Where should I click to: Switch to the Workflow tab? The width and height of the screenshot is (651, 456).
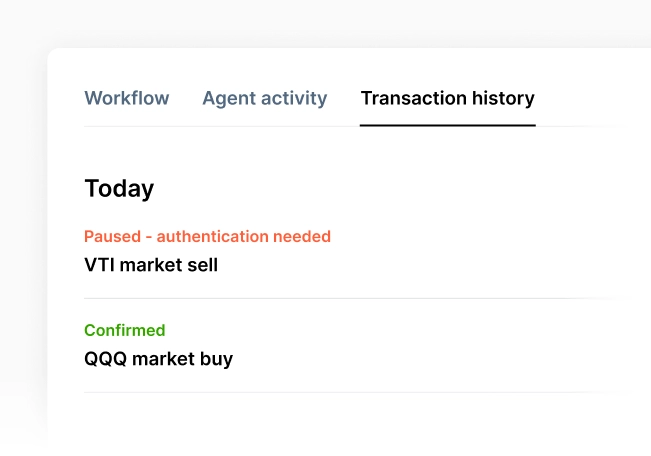[127, 98]
